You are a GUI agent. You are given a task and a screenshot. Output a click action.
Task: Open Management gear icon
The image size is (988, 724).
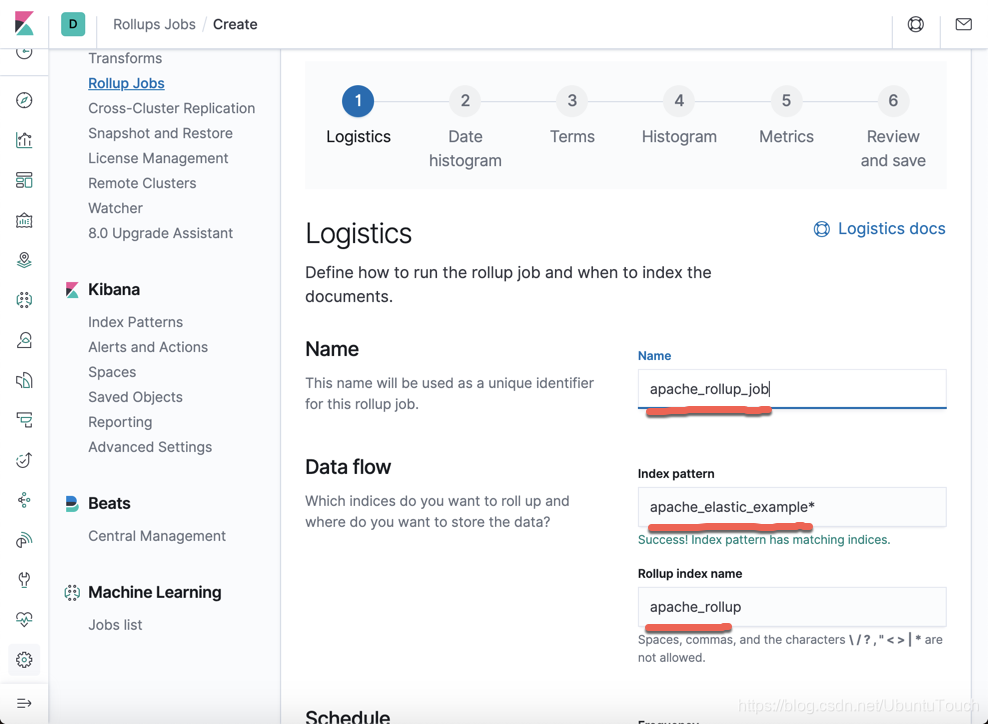coord(24,660)
